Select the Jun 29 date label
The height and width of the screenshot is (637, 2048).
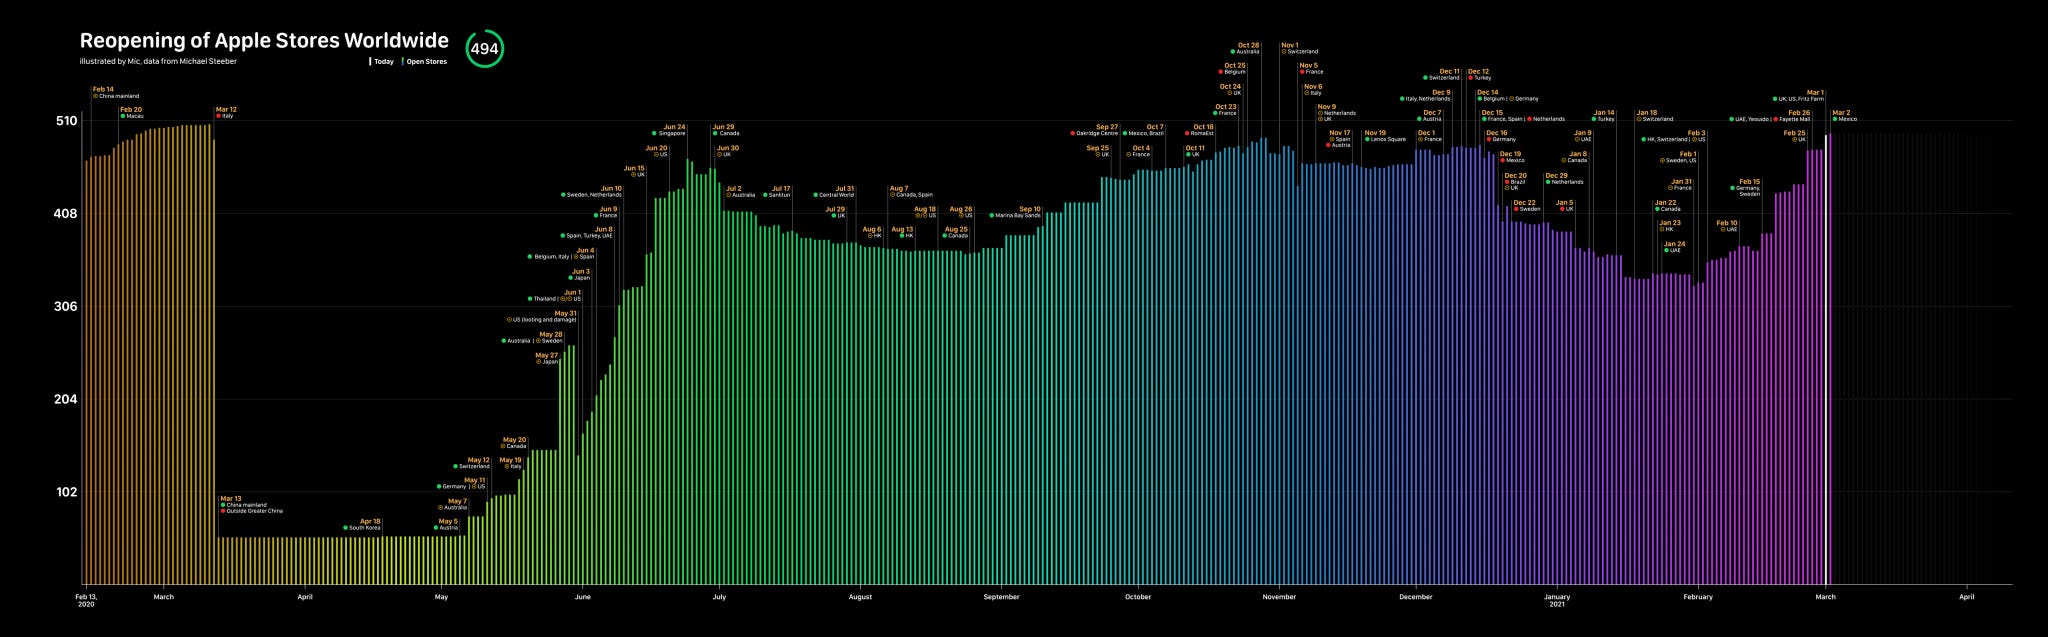tap(723, 128)
